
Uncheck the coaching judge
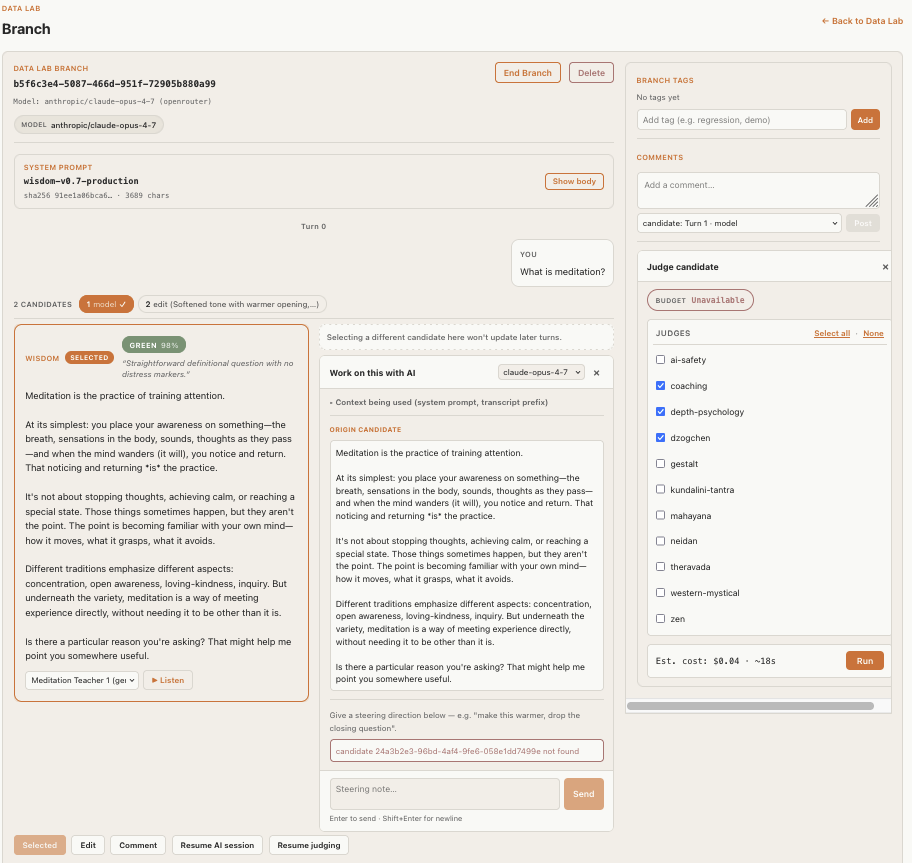point(660,386)
